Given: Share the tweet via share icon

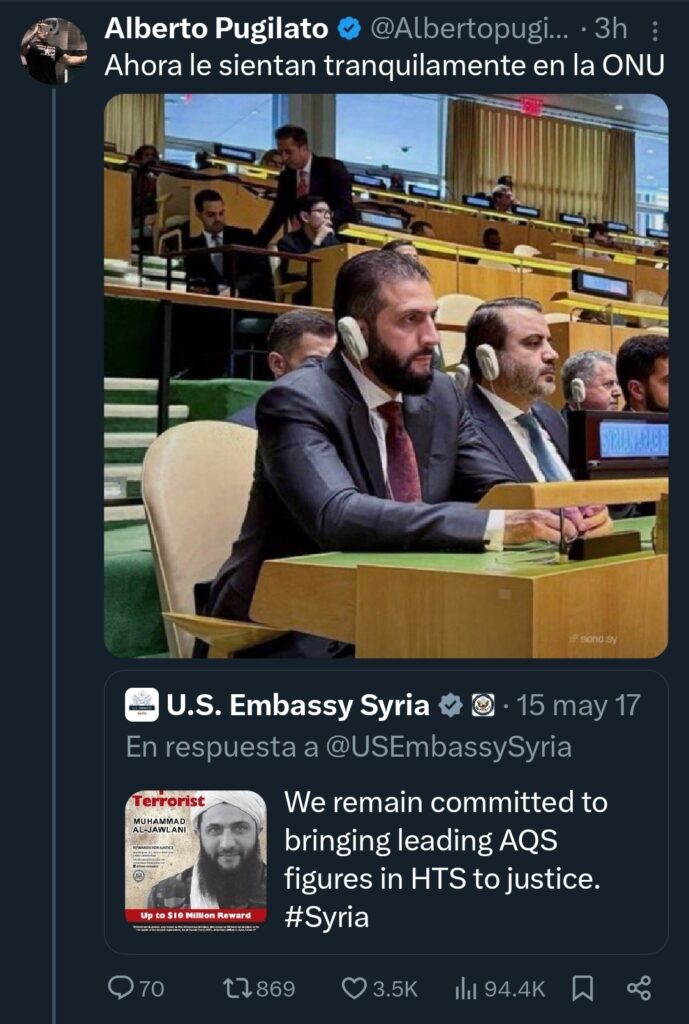Looking at the screenshot, I should (639, 988).
